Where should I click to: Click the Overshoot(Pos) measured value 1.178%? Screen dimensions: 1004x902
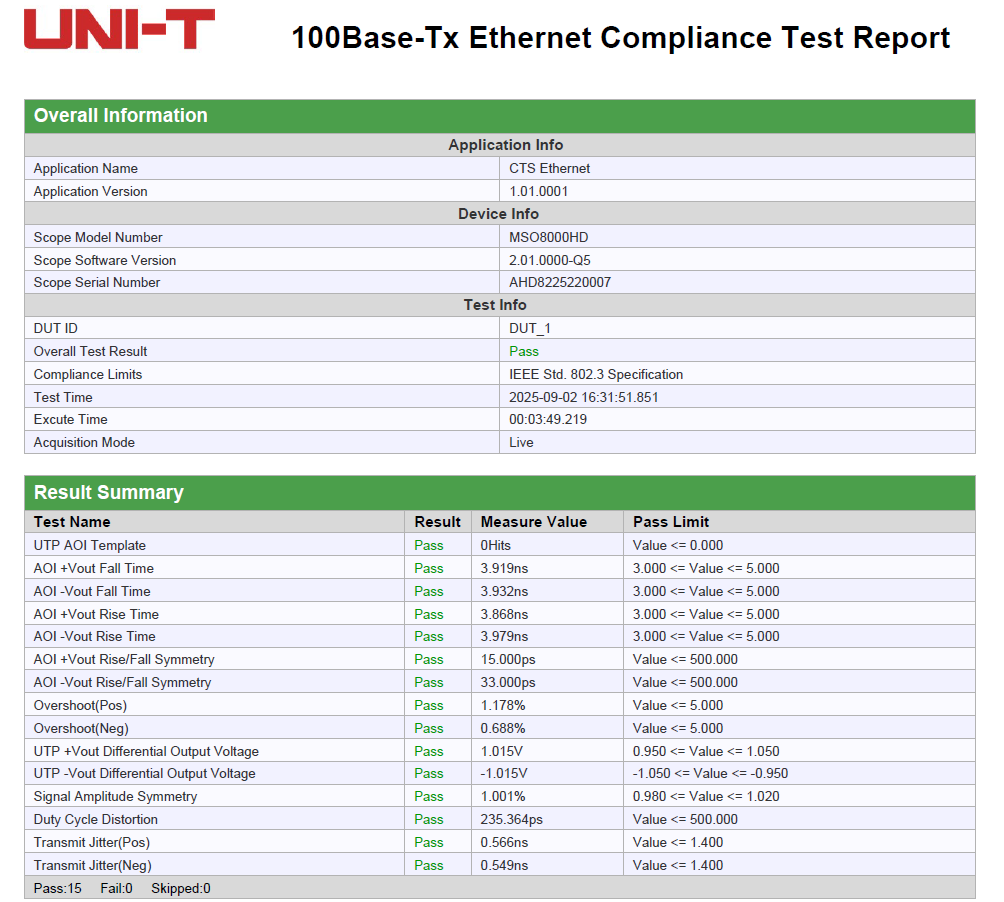[x=502, y=705]
